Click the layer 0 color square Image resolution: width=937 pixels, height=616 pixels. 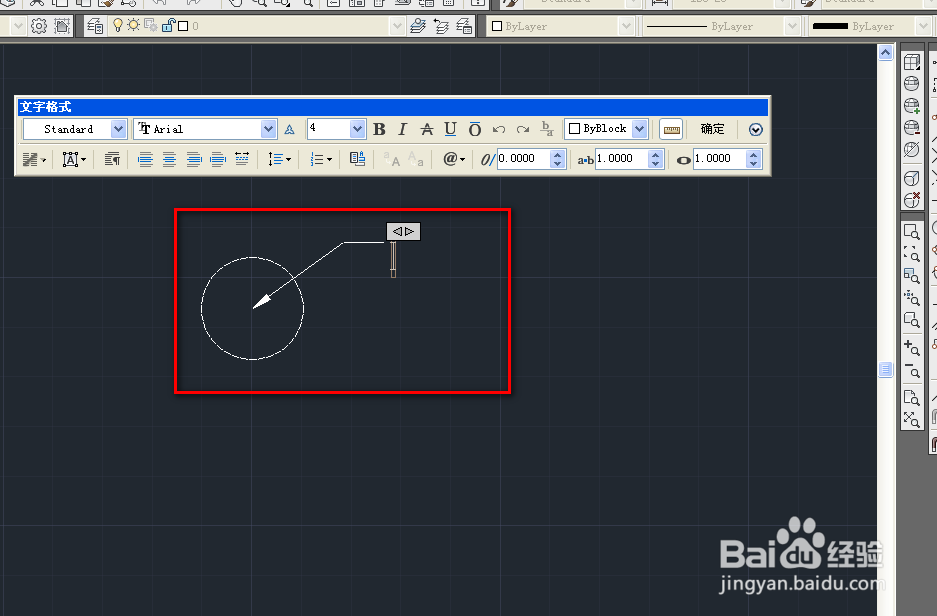pyautogui.click(x=183, y=26)
